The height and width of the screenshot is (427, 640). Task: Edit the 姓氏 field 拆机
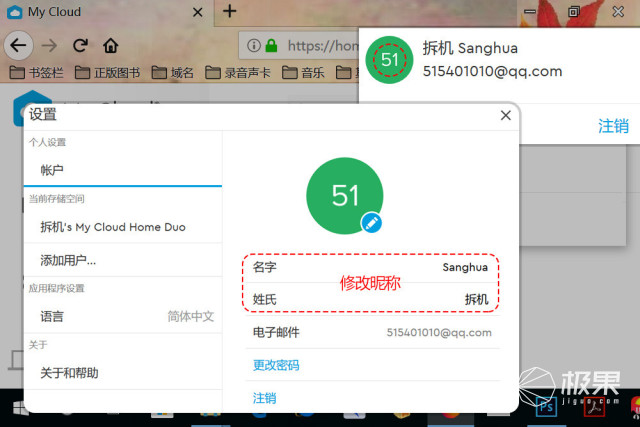pyautogui.click(x=371, y=299)
